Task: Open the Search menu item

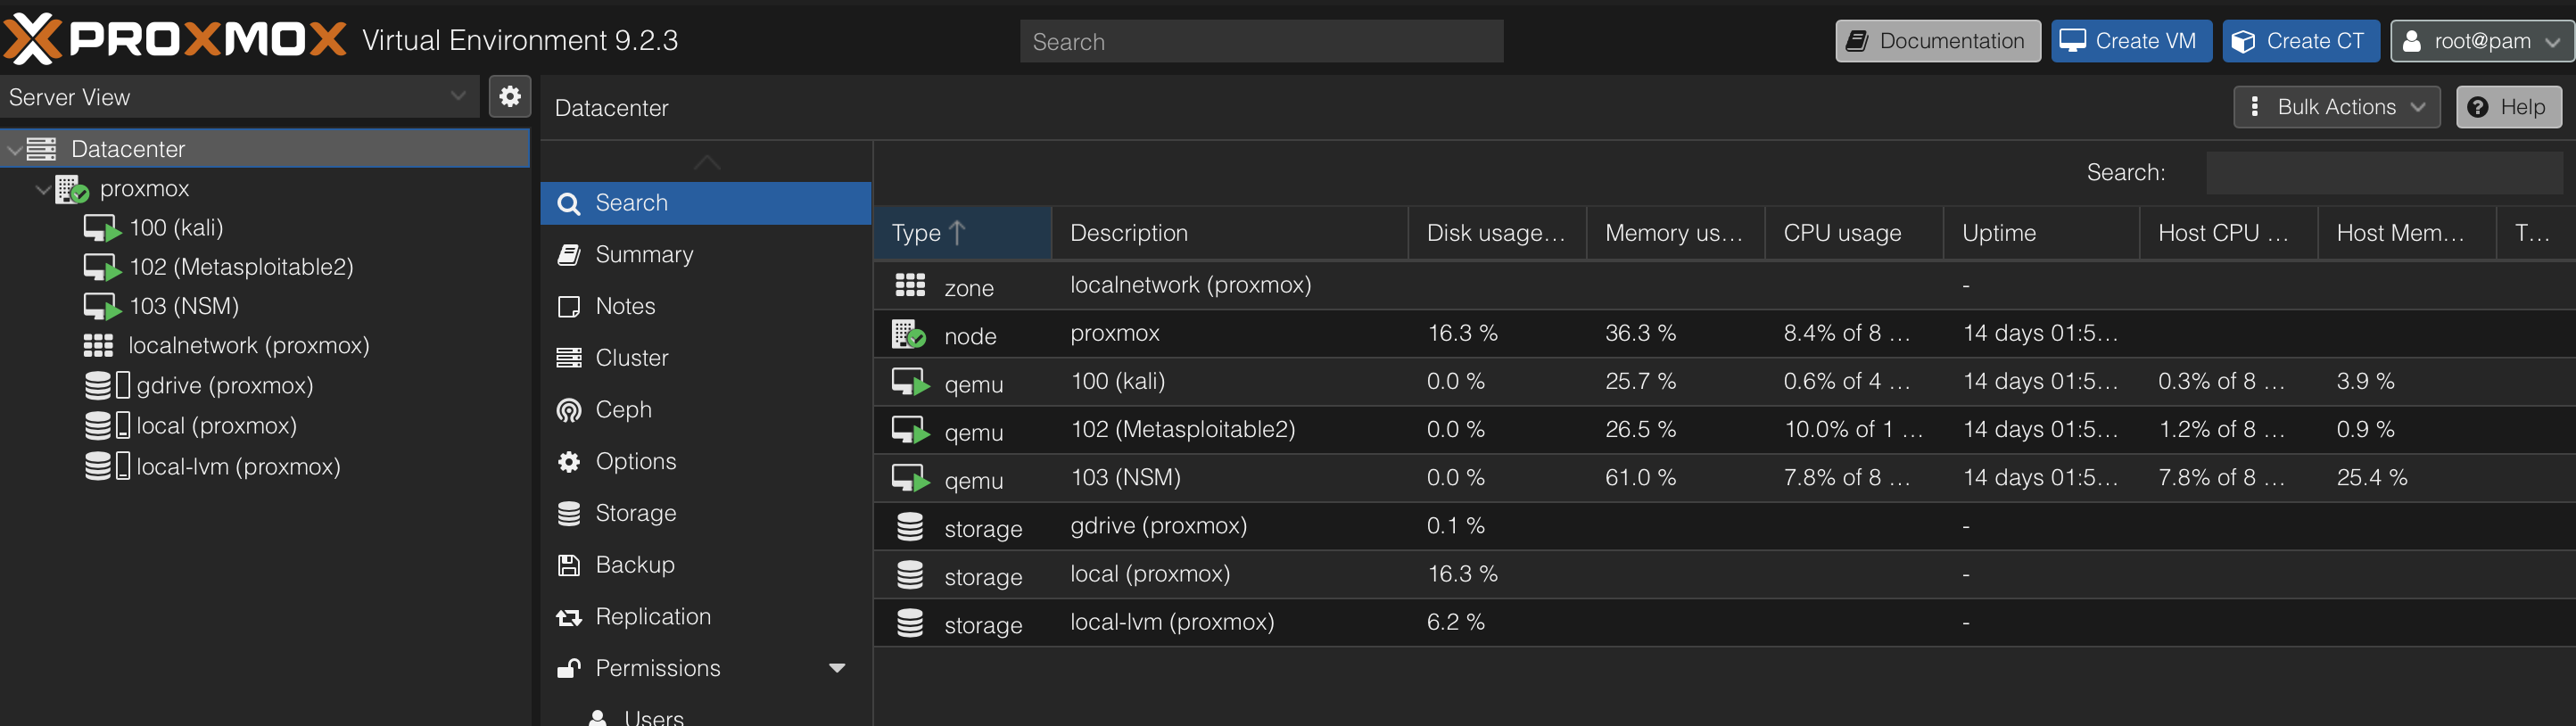Action: click(706, 203)
